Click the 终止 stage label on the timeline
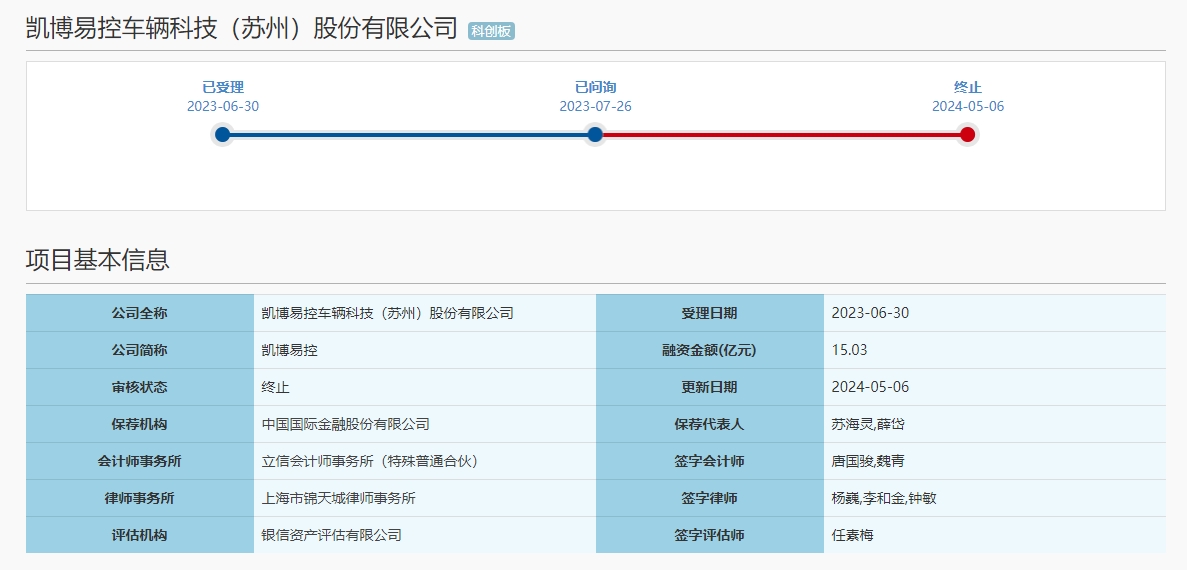 [967, 88]
